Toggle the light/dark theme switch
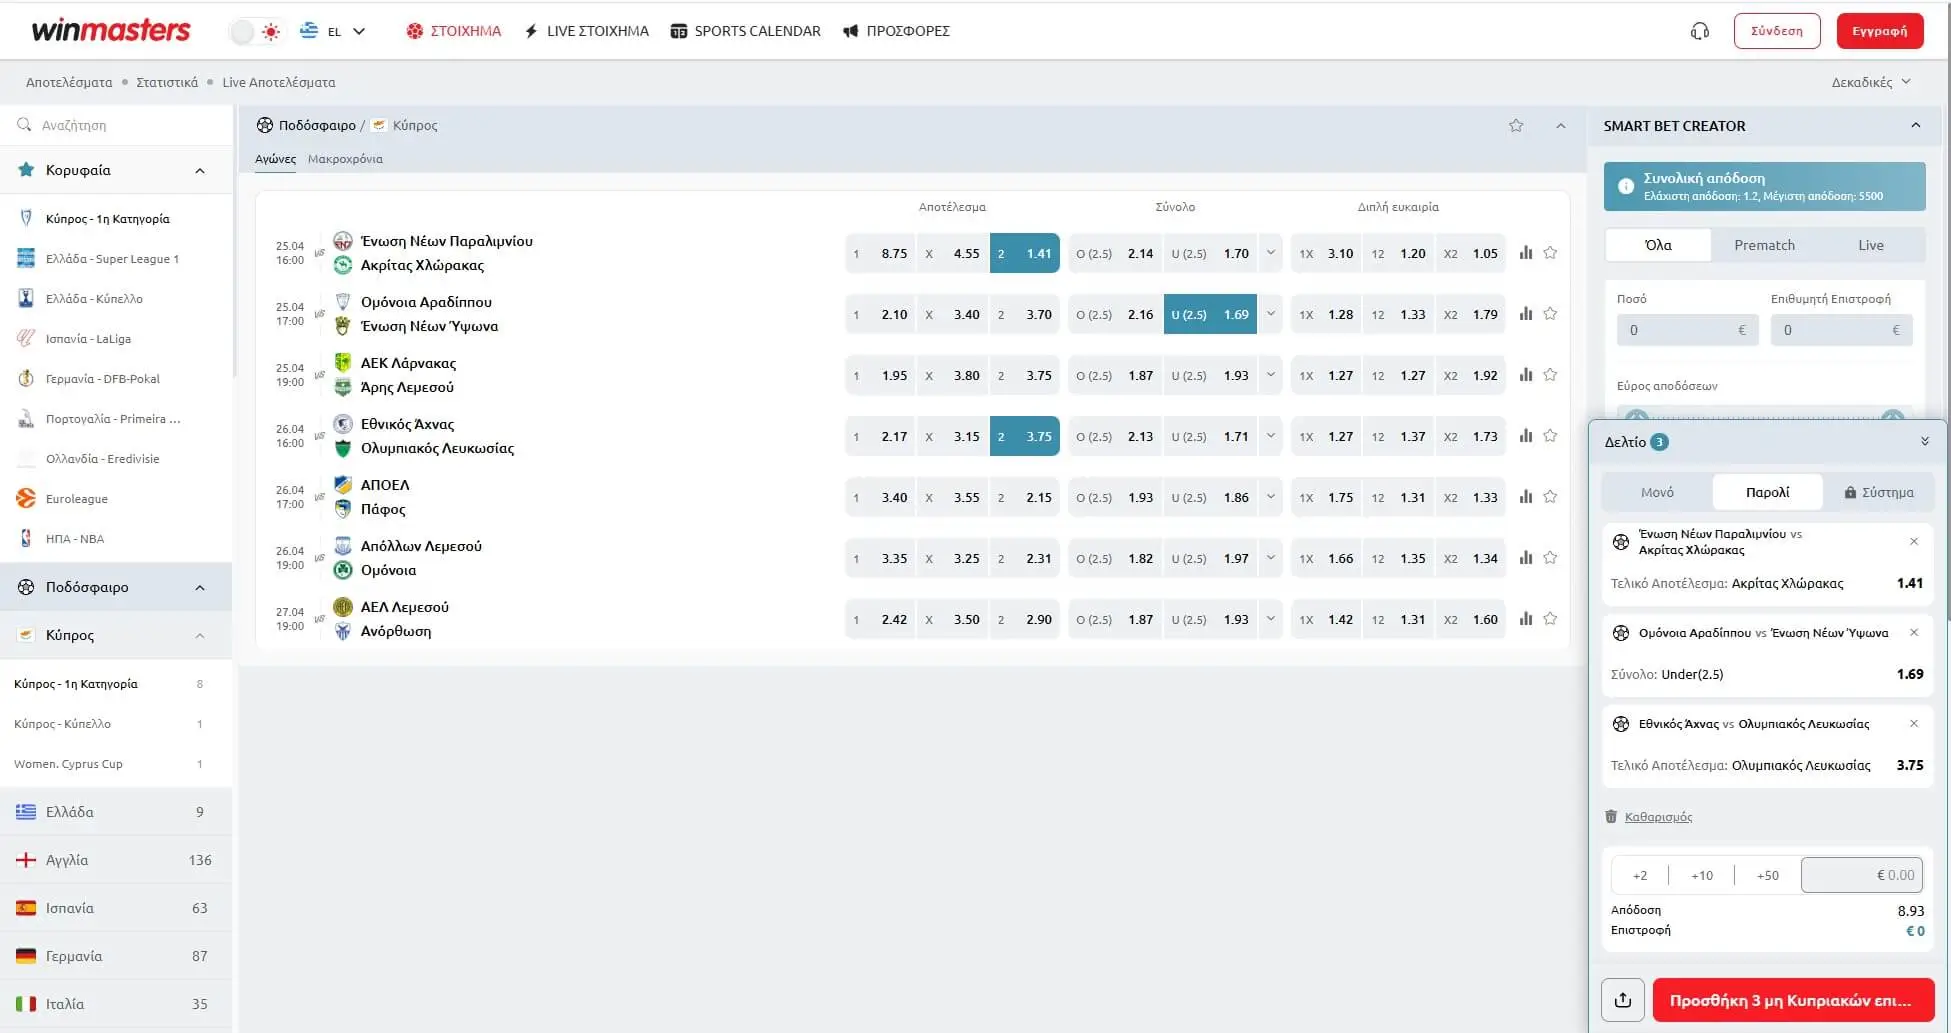Viewport: 1951px width, 1033px height. pyautogui.click(x=256, y=32)
